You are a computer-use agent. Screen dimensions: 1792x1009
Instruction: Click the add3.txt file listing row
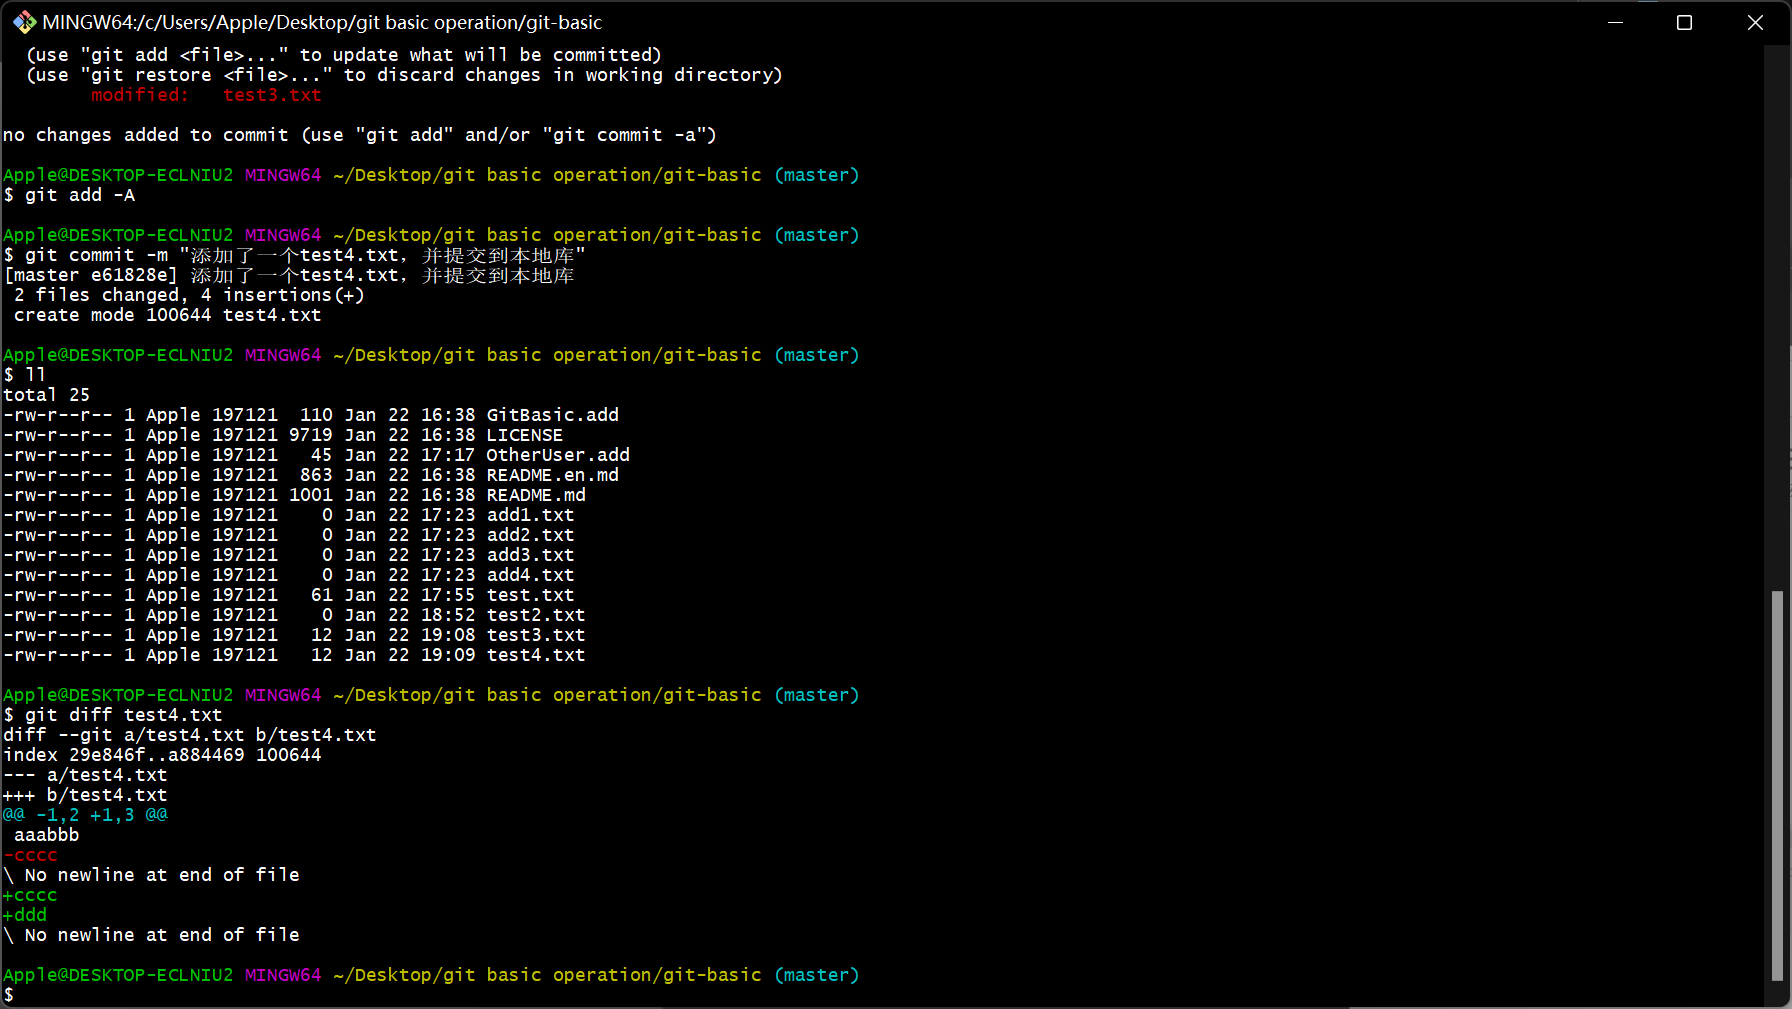click(289, 555)
